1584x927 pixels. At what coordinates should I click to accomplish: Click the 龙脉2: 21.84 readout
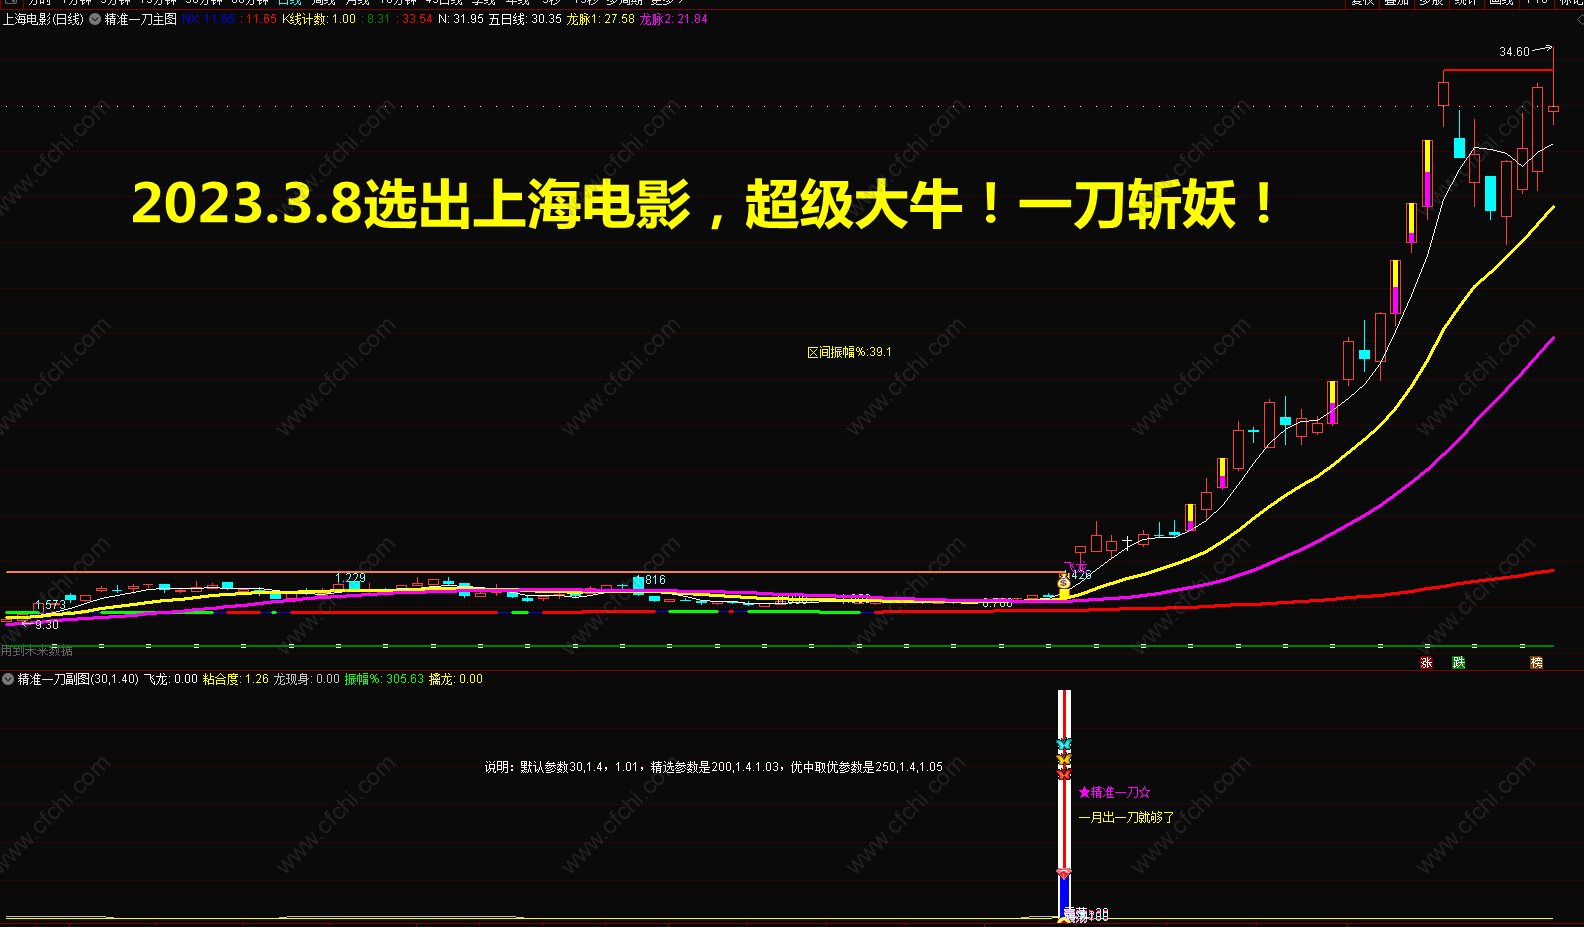click(674, 19)
